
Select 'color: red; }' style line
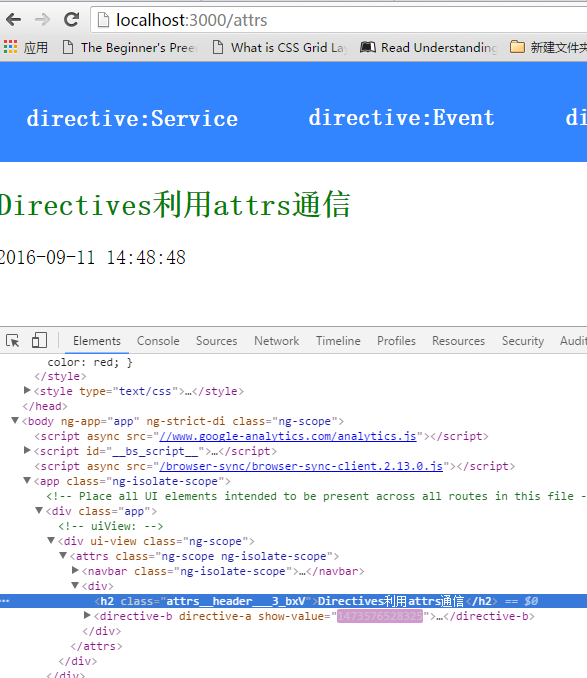[90, 362]
